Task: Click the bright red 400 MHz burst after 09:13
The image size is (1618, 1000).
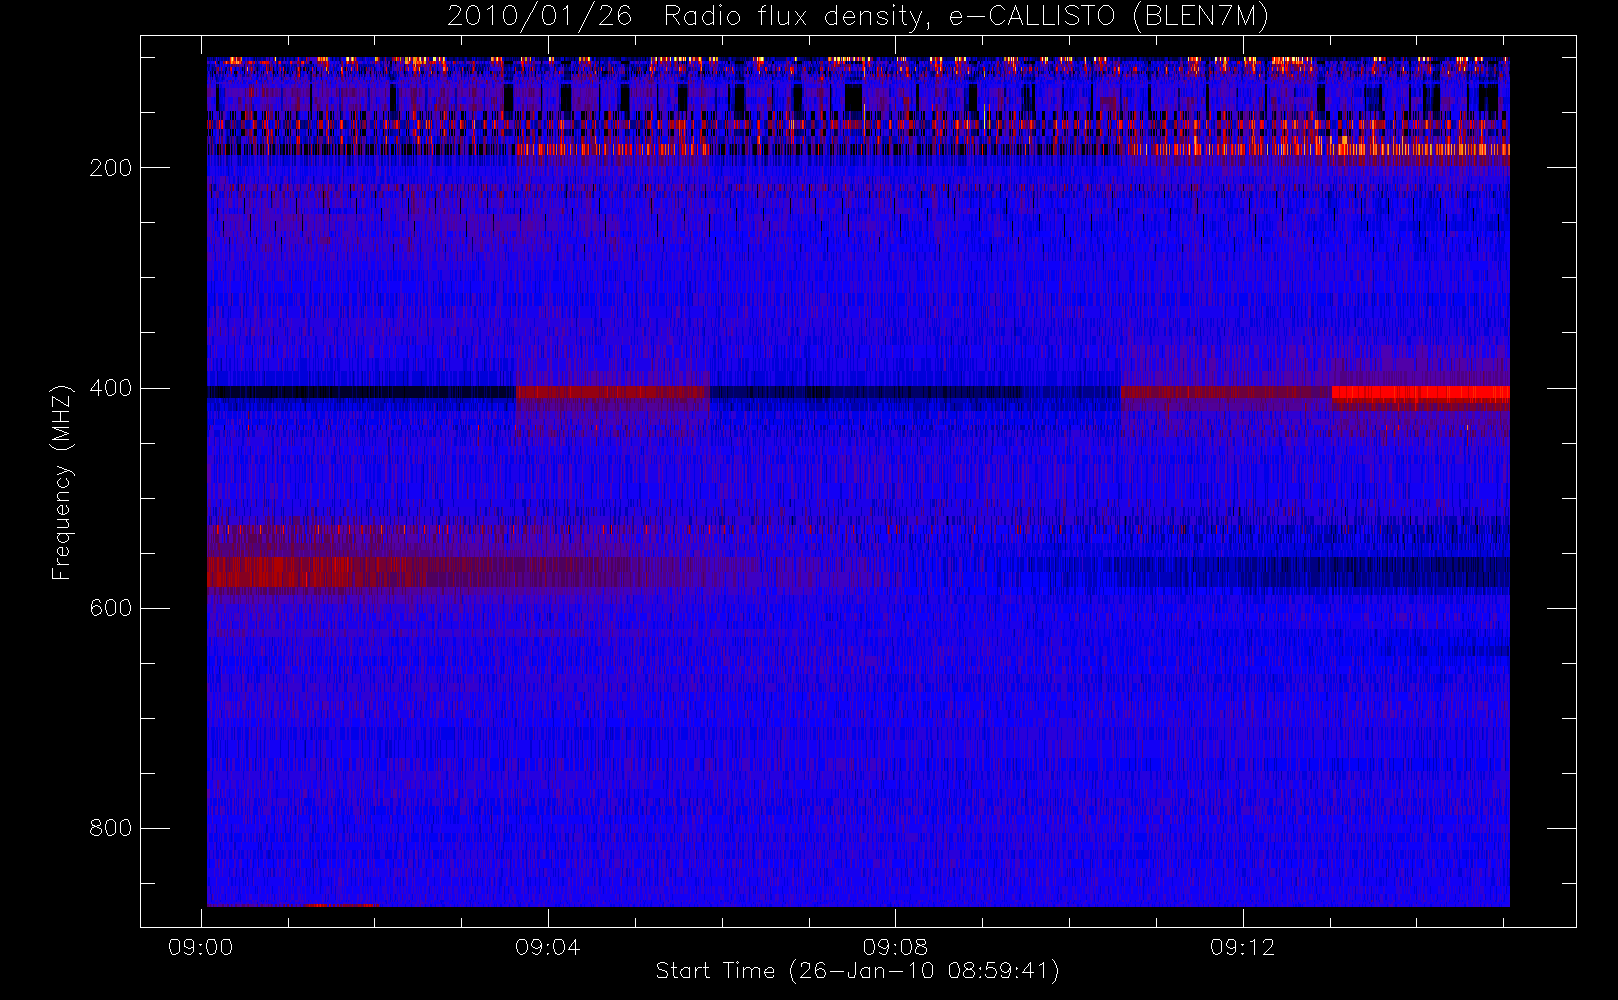Action: (x=1420, y=393)
